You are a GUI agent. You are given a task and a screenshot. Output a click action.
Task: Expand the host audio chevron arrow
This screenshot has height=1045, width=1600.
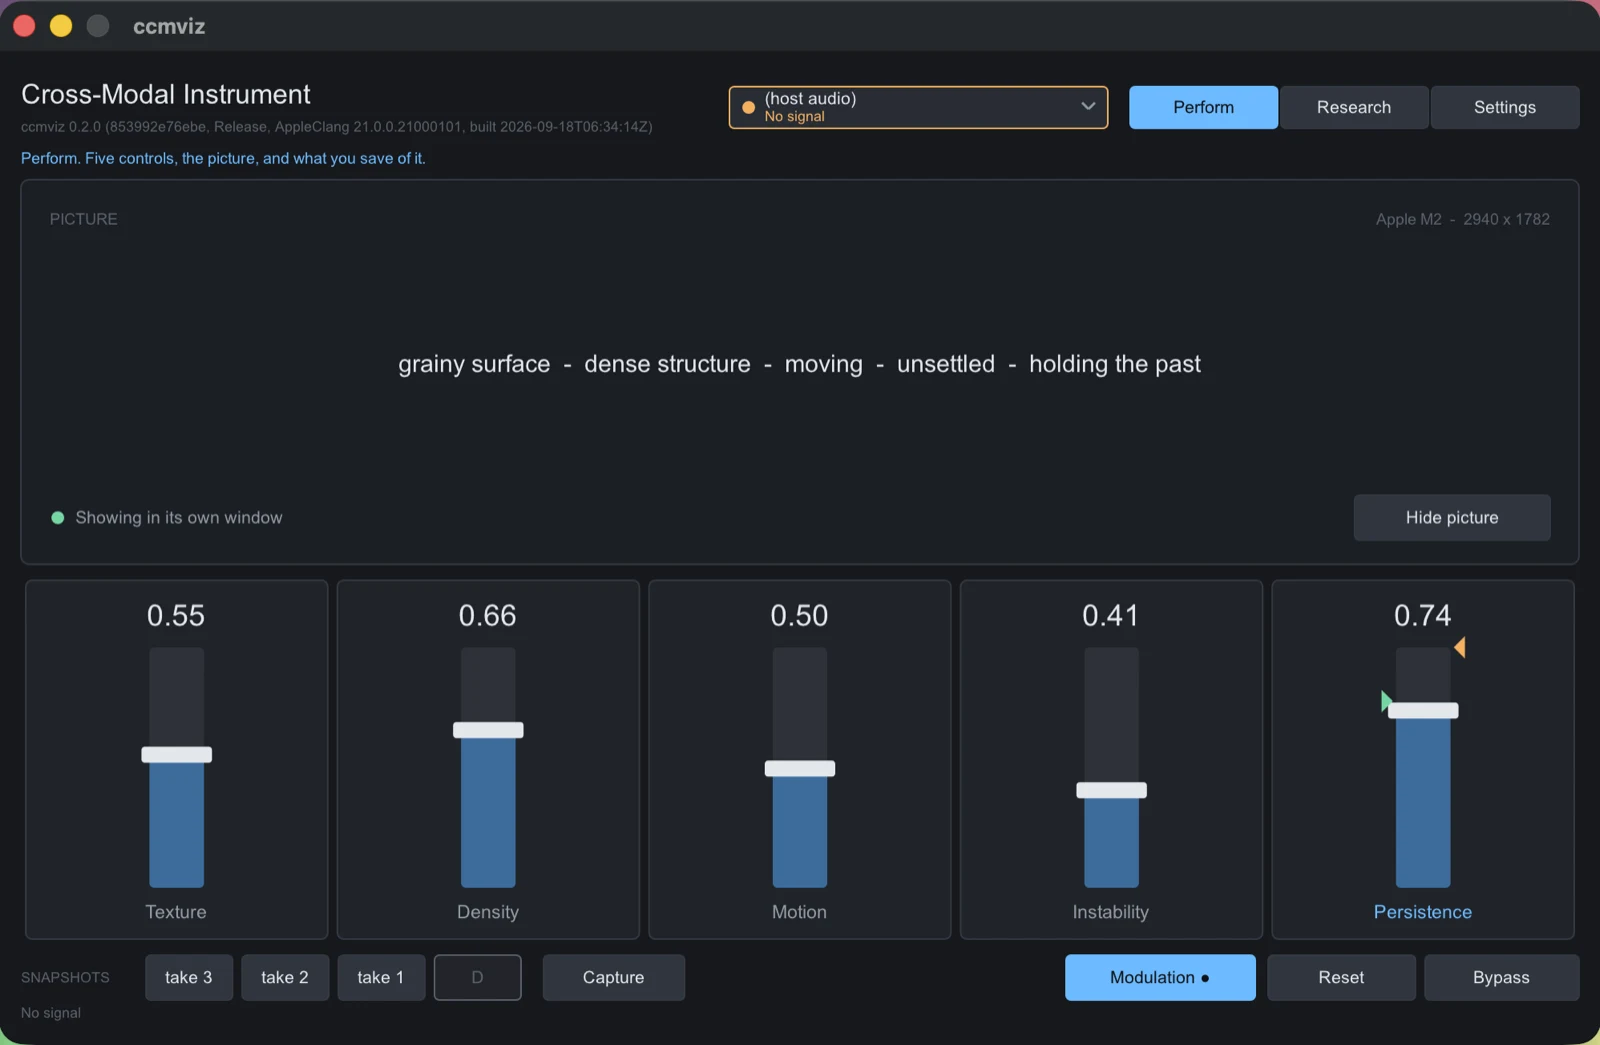point(1088,106)
